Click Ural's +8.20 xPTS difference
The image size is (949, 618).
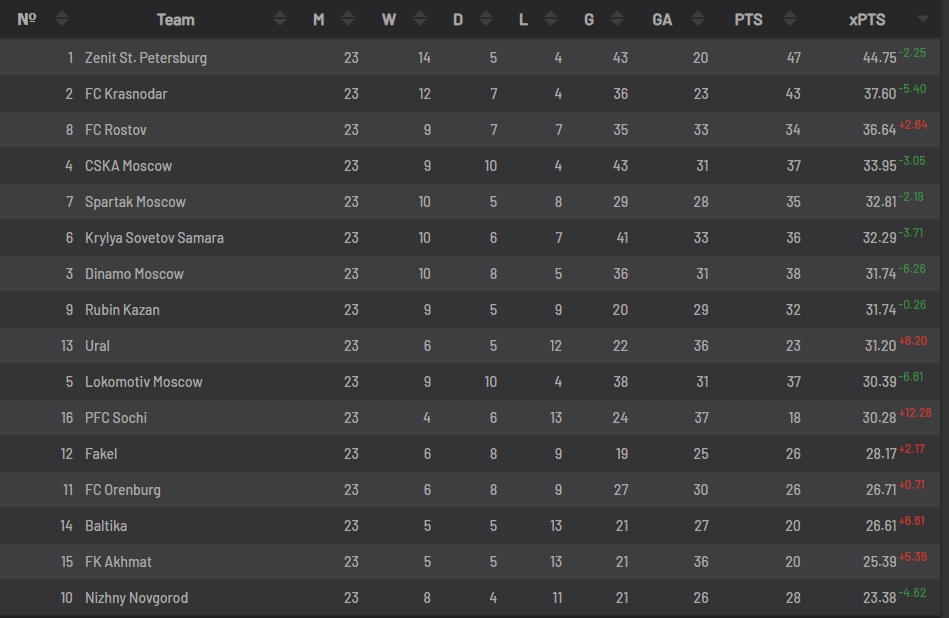pyautogui.click(x=913, y=341)
